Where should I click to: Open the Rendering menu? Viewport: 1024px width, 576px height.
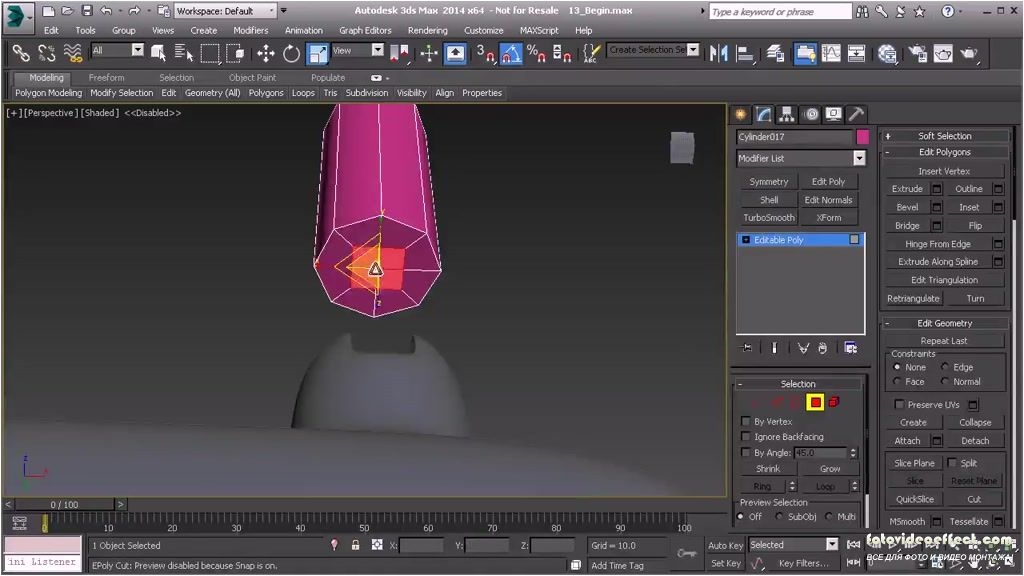[x=428, y=31]
